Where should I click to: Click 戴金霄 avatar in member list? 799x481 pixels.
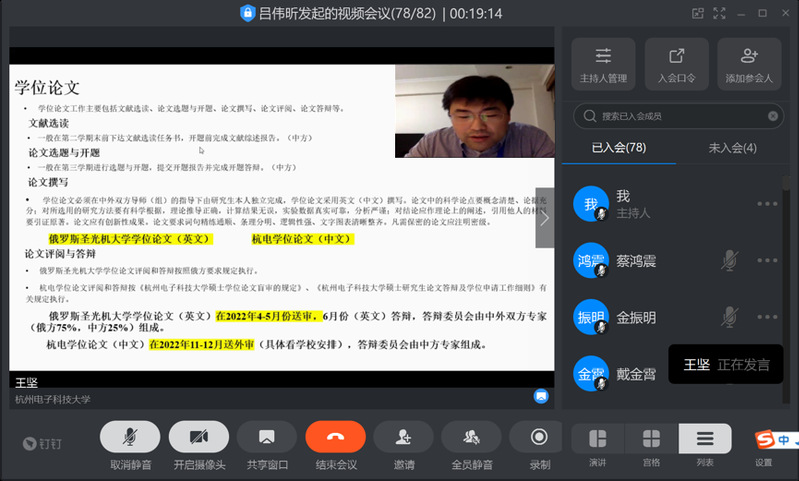click(591, 373)
